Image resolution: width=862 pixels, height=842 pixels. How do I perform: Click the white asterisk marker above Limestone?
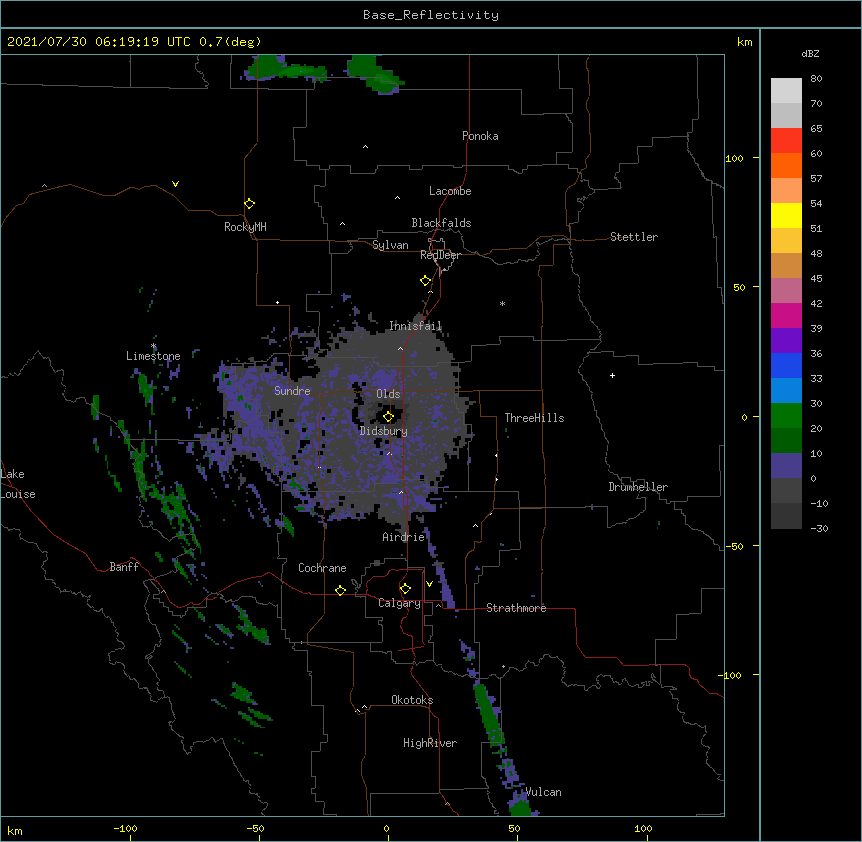tap(154, 346)
